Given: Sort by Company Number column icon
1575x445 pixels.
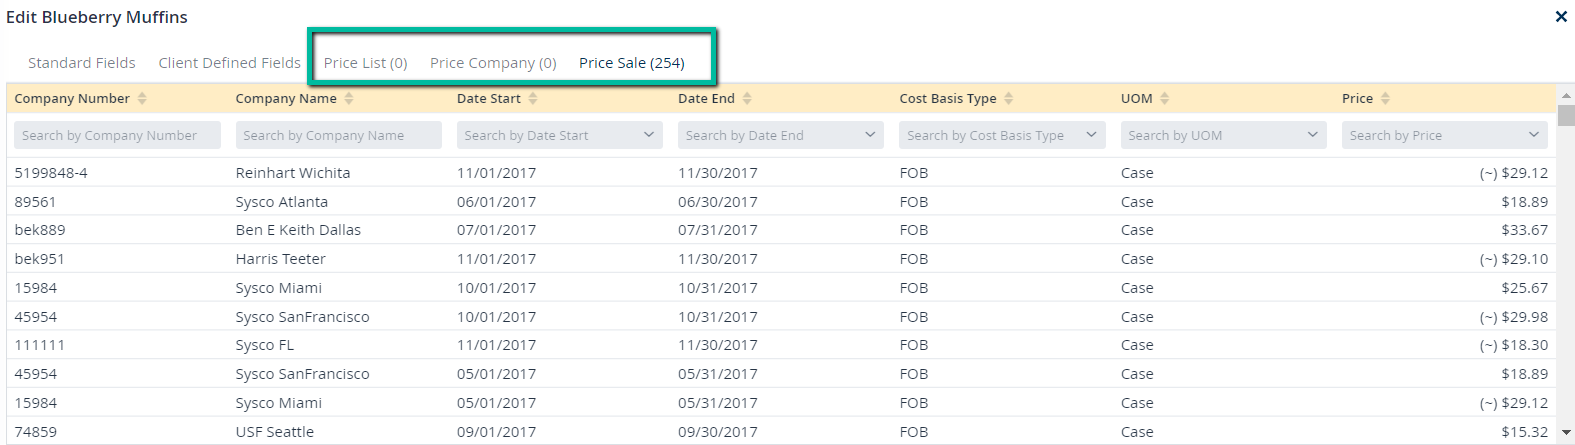Looking at the screenshot, I should pos(142,98).
